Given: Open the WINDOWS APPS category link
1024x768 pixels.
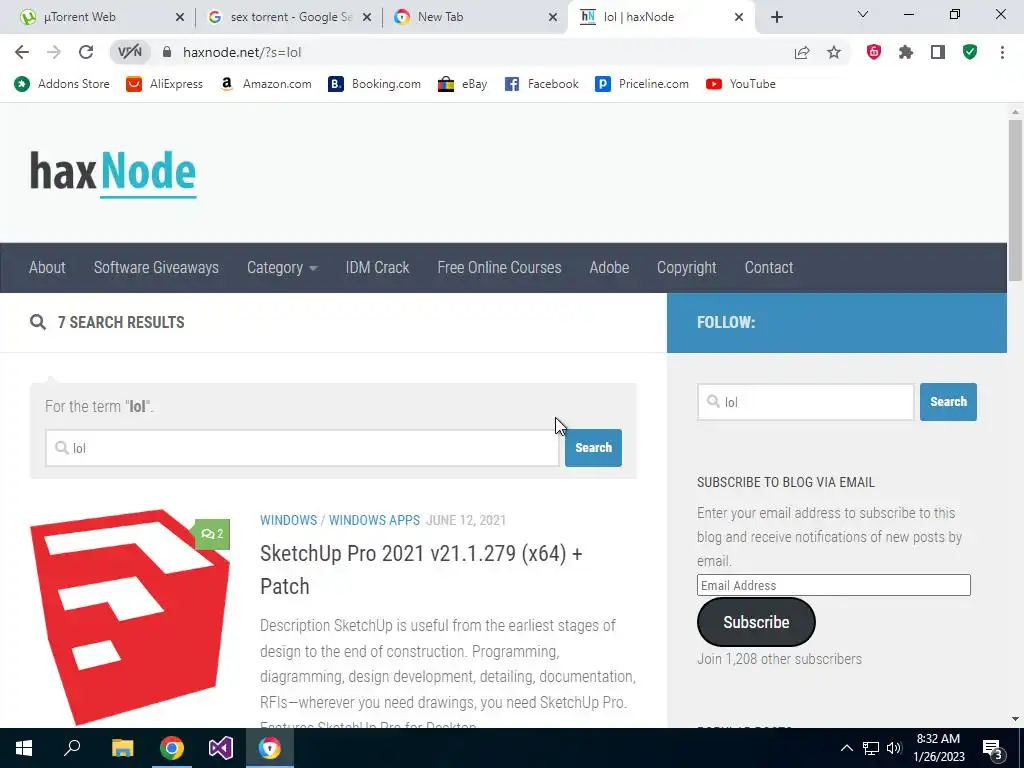Looking at the screenshot, I should click(374, 520).
